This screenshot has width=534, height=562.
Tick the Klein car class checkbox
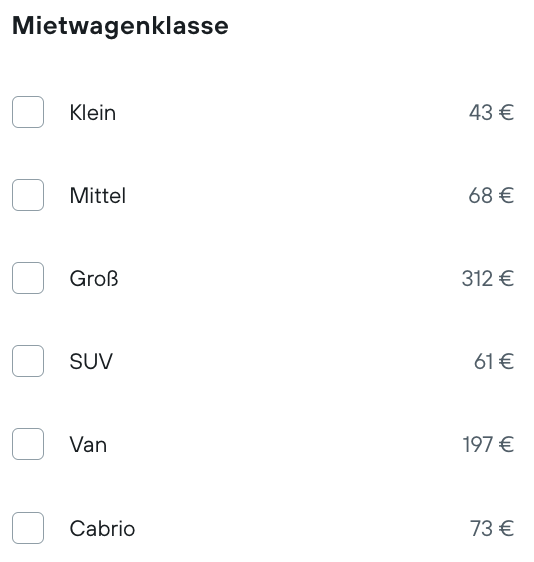(x=28, y=112)
